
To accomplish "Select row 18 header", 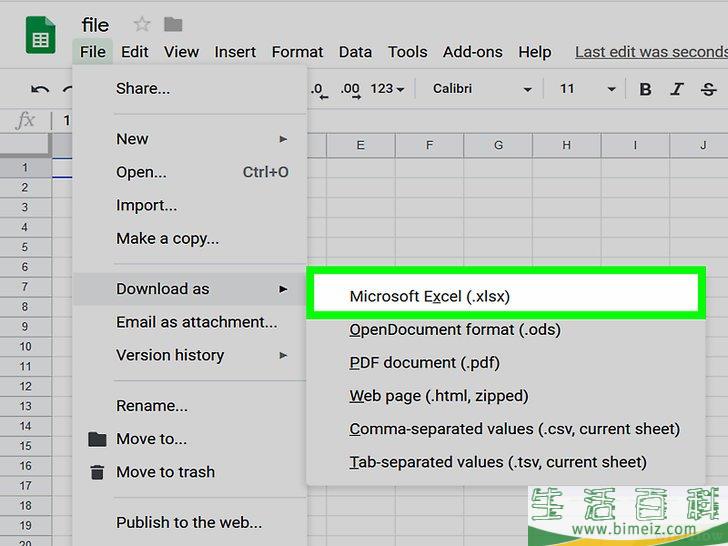I will click(x=26, y=506).
